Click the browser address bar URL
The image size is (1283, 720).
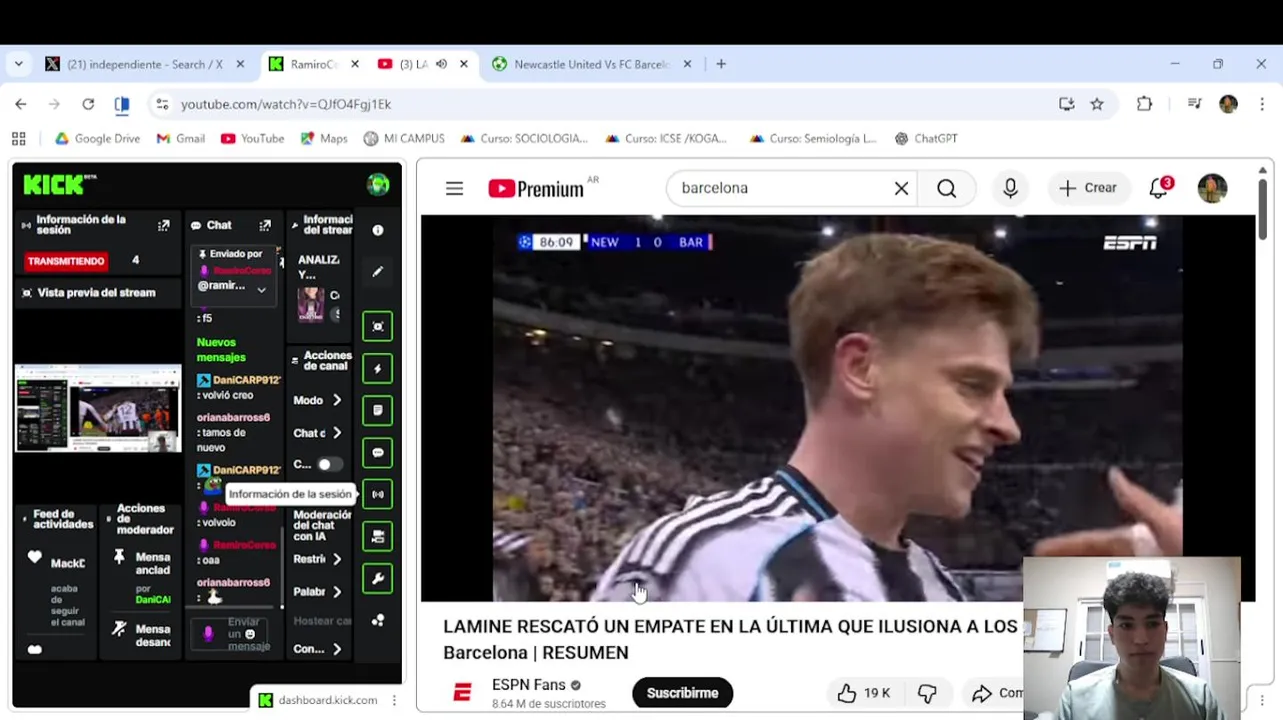tap(286, 104)
